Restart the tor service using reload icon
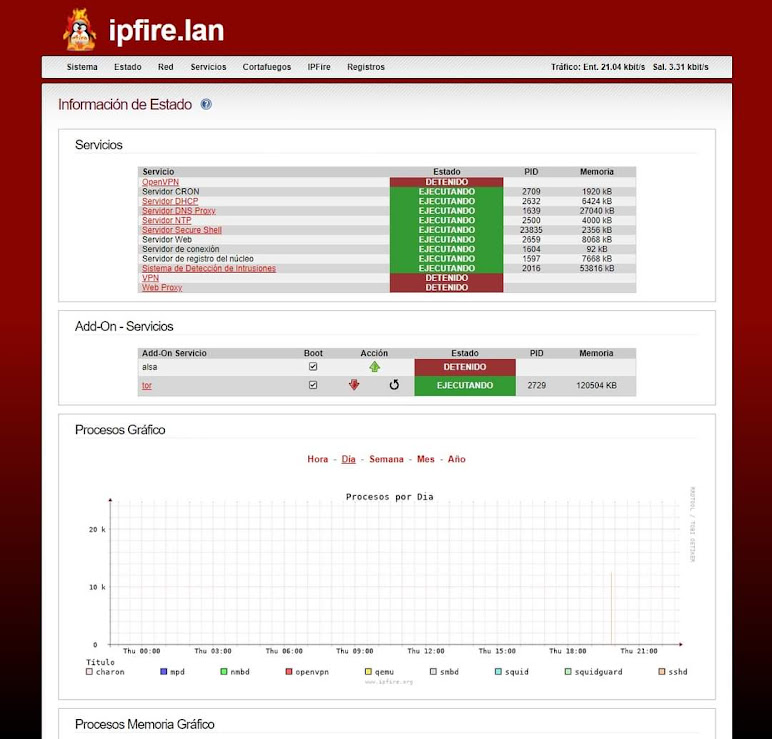 click(394, 385)
